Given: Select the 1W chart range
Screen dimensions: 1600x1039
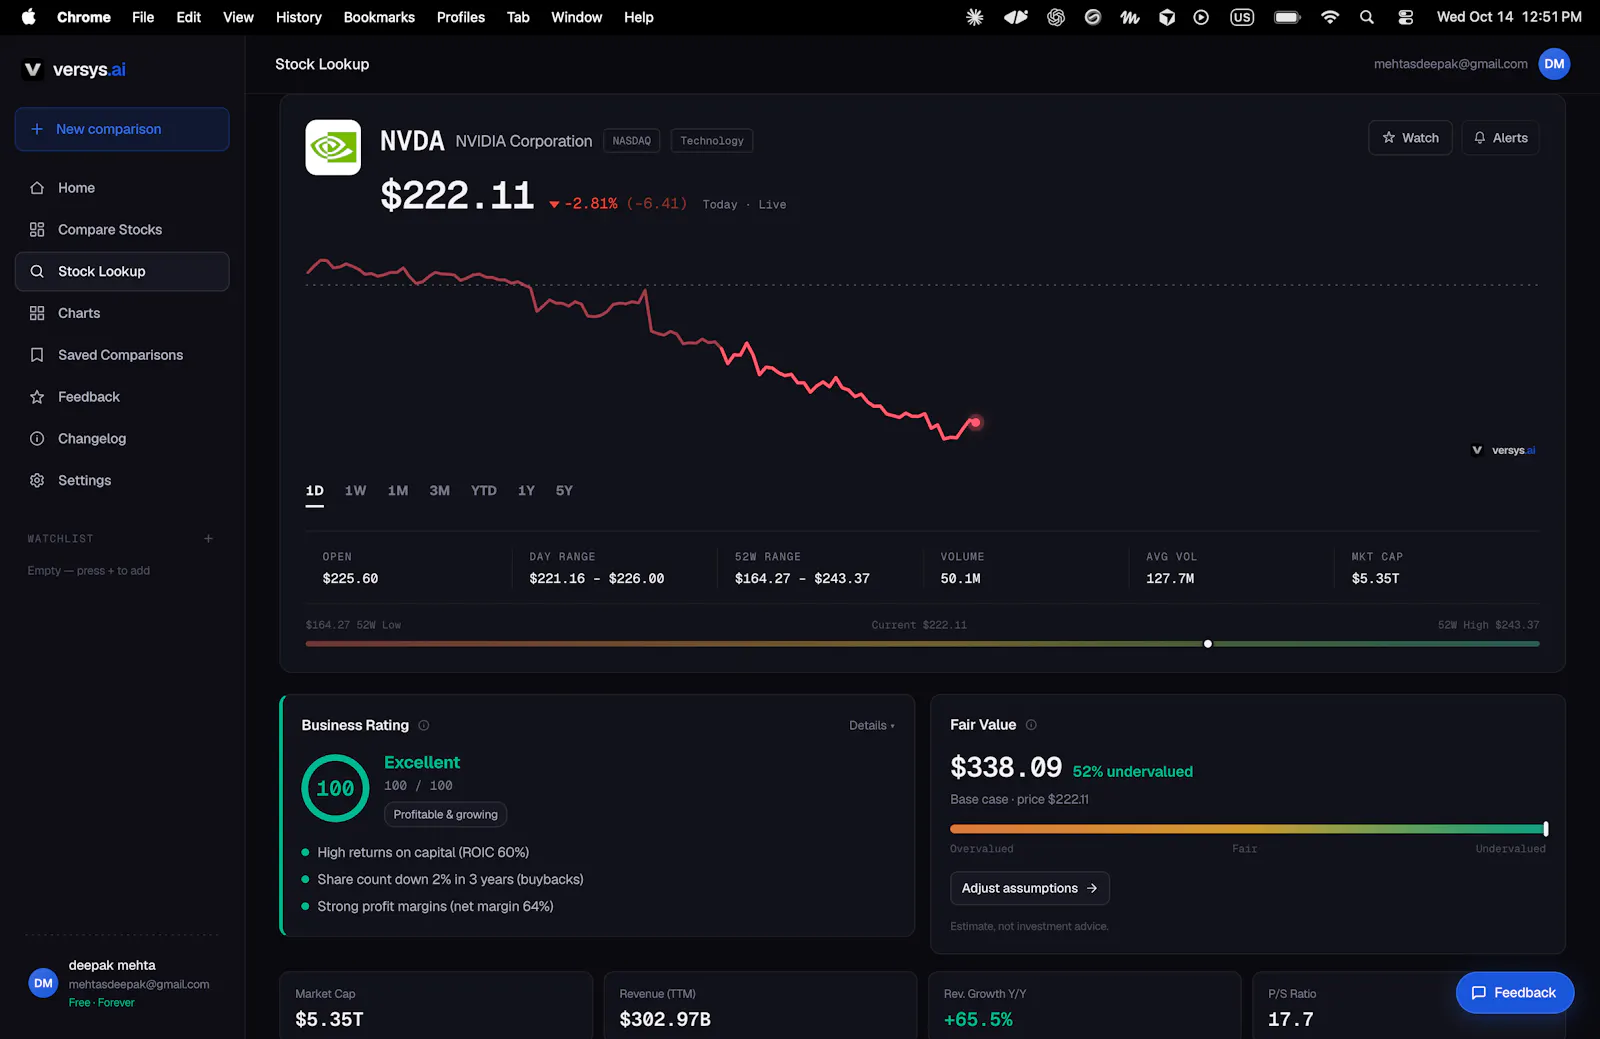Looking at the screenshot, I should tap(356, 491).
